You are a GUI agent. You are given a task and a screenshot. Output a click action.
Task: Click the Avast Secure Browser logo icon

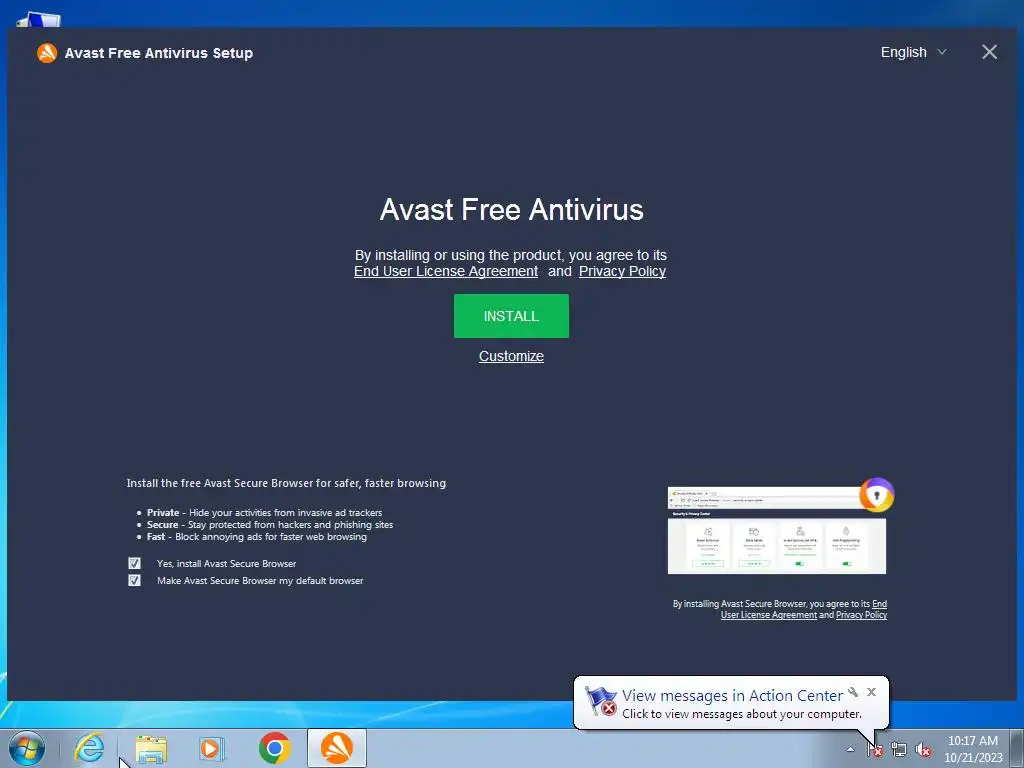[x=876, y=495]
